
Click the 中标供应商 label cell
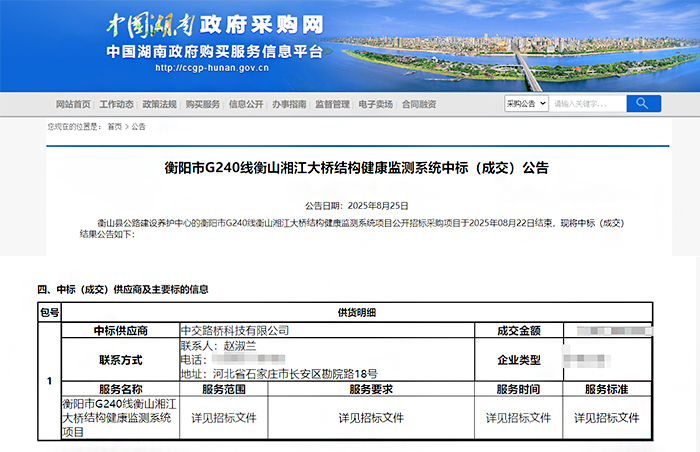[x=121, y=331]
